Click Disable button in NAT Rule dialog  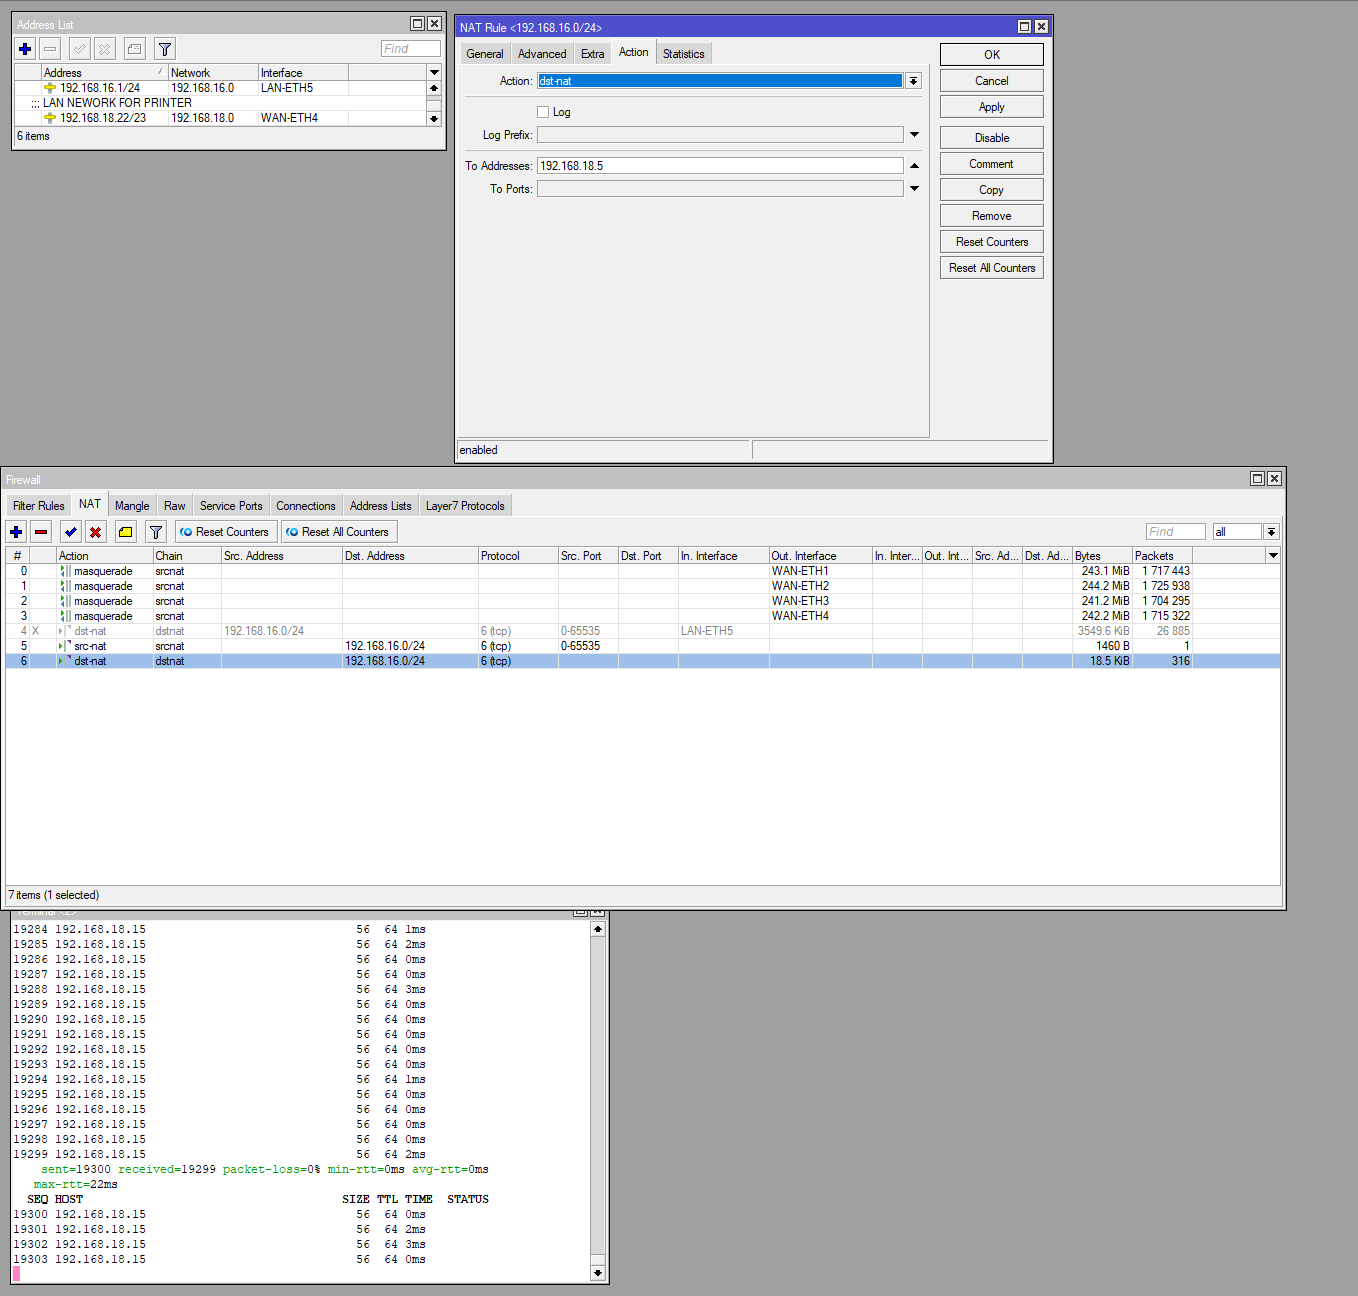coord(992,138)
